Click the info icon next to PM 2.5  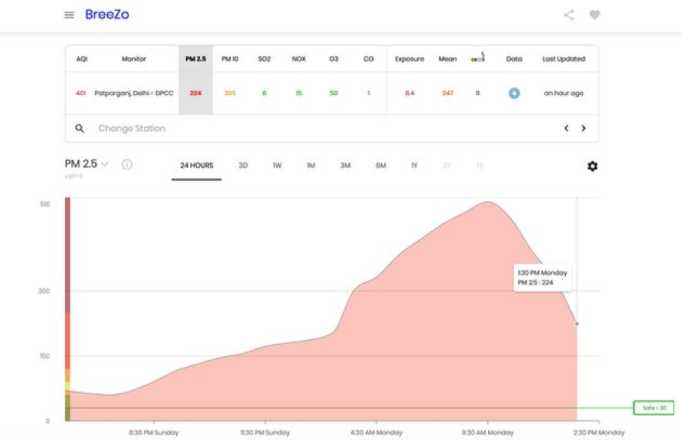click(127, 164)
